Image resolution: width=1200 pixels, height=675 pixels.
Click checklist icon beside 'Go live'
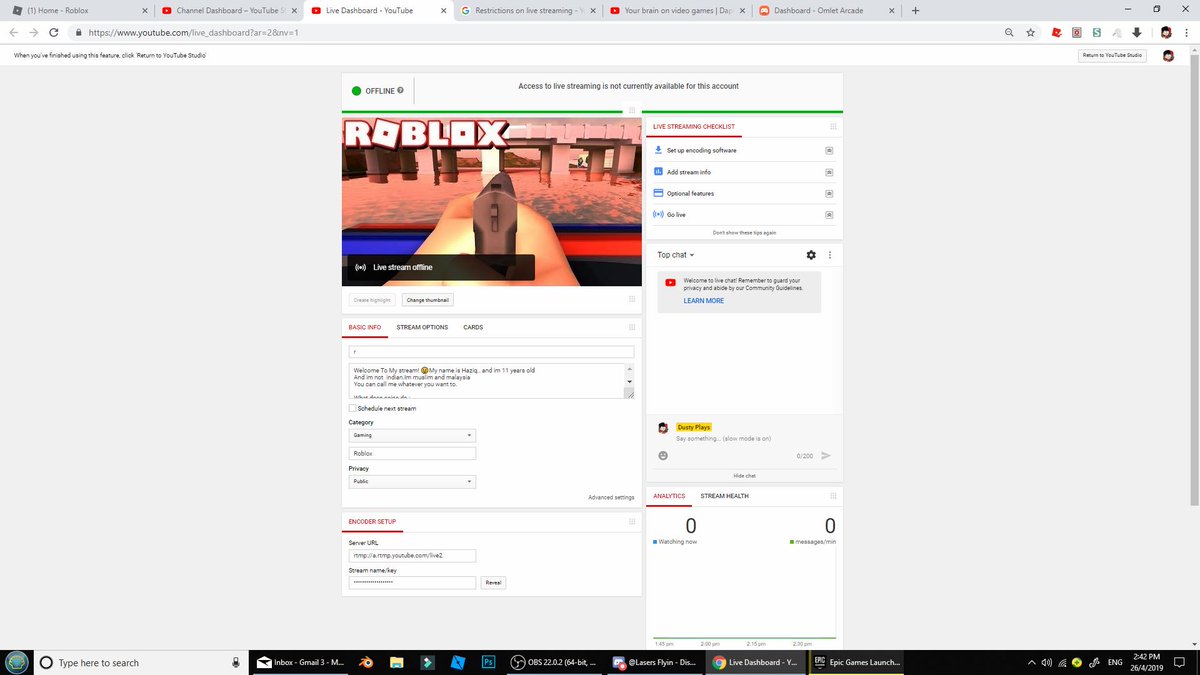pos(829,215)
